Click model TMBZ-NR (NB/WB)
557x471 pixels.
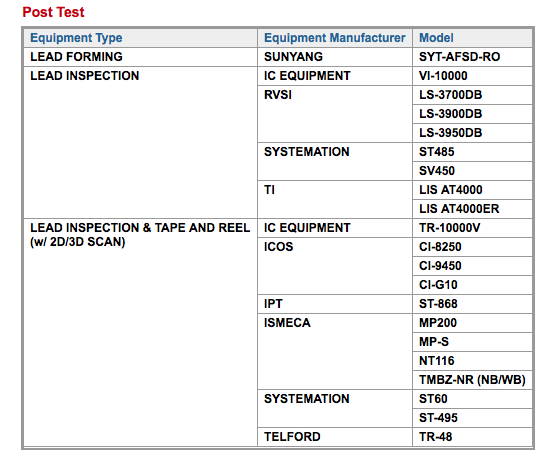click(472, 380)
